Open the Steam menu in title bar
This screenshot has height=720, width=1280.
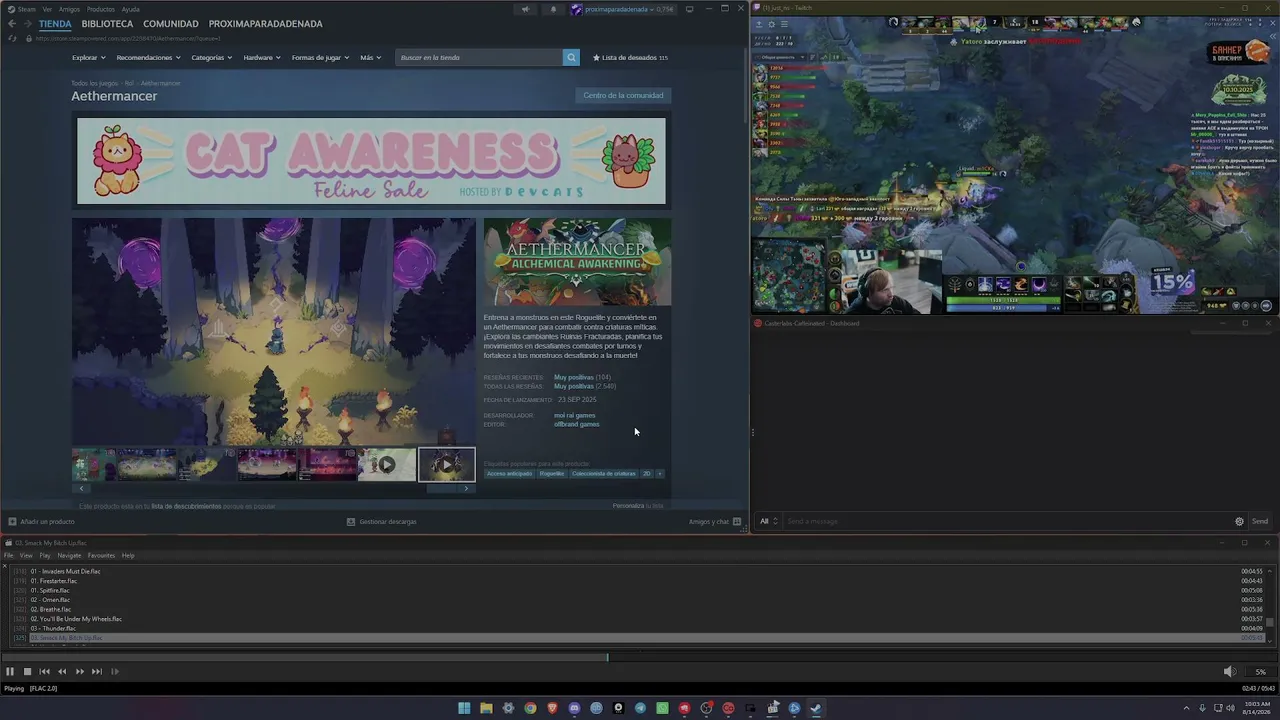[x=27, y=9]
